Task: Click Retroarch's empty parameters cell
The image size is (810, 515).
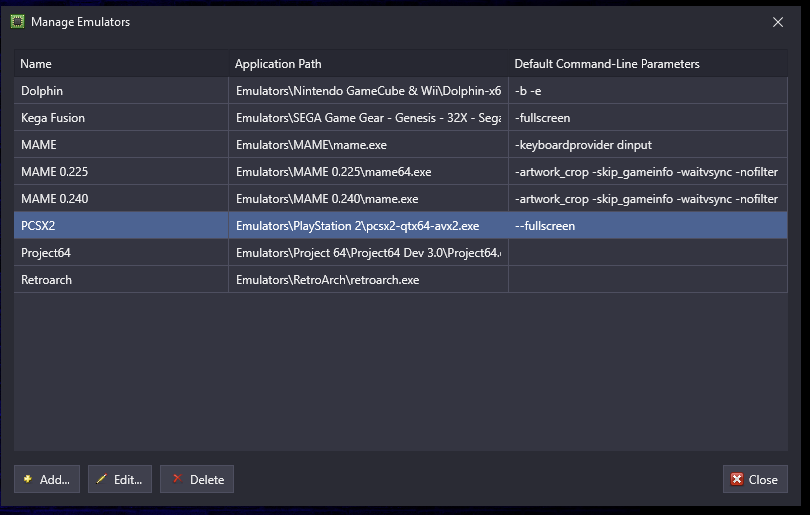Action: click(648, 279)
